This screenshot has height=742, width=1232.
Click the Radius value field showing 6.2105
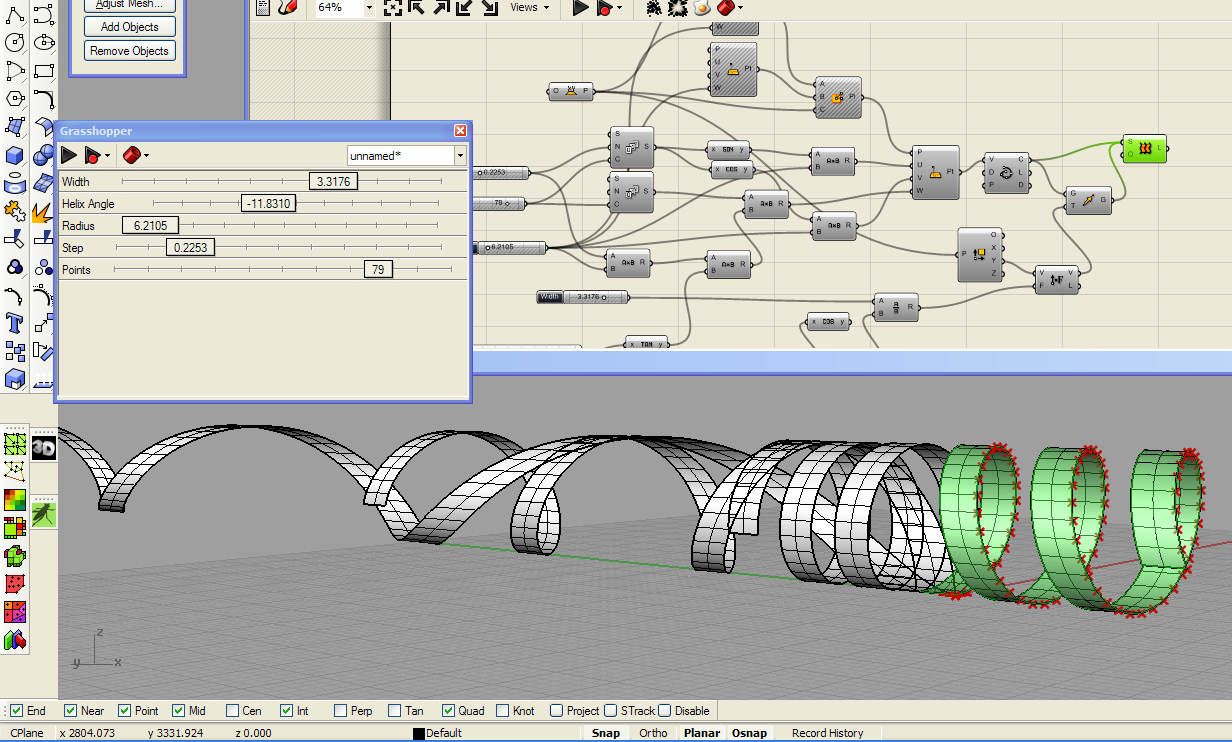click(150, 225)
